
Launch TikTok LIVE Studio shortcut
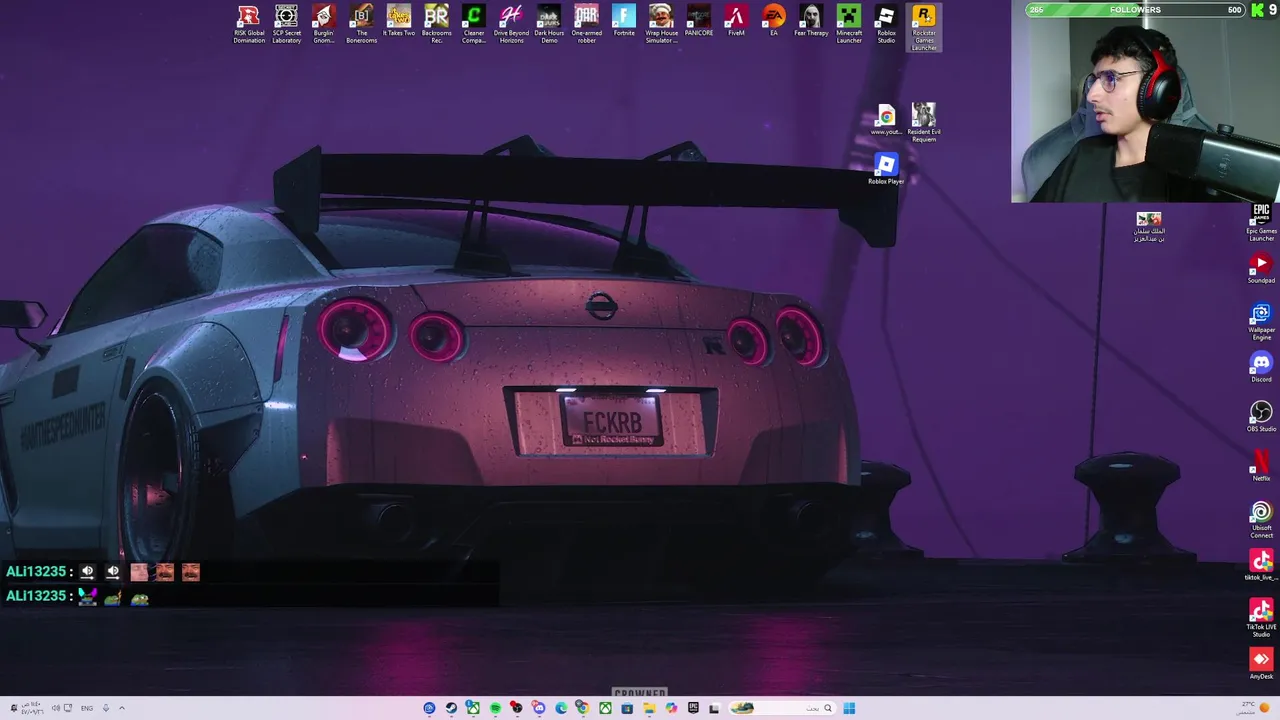(x=1261, y=619)
